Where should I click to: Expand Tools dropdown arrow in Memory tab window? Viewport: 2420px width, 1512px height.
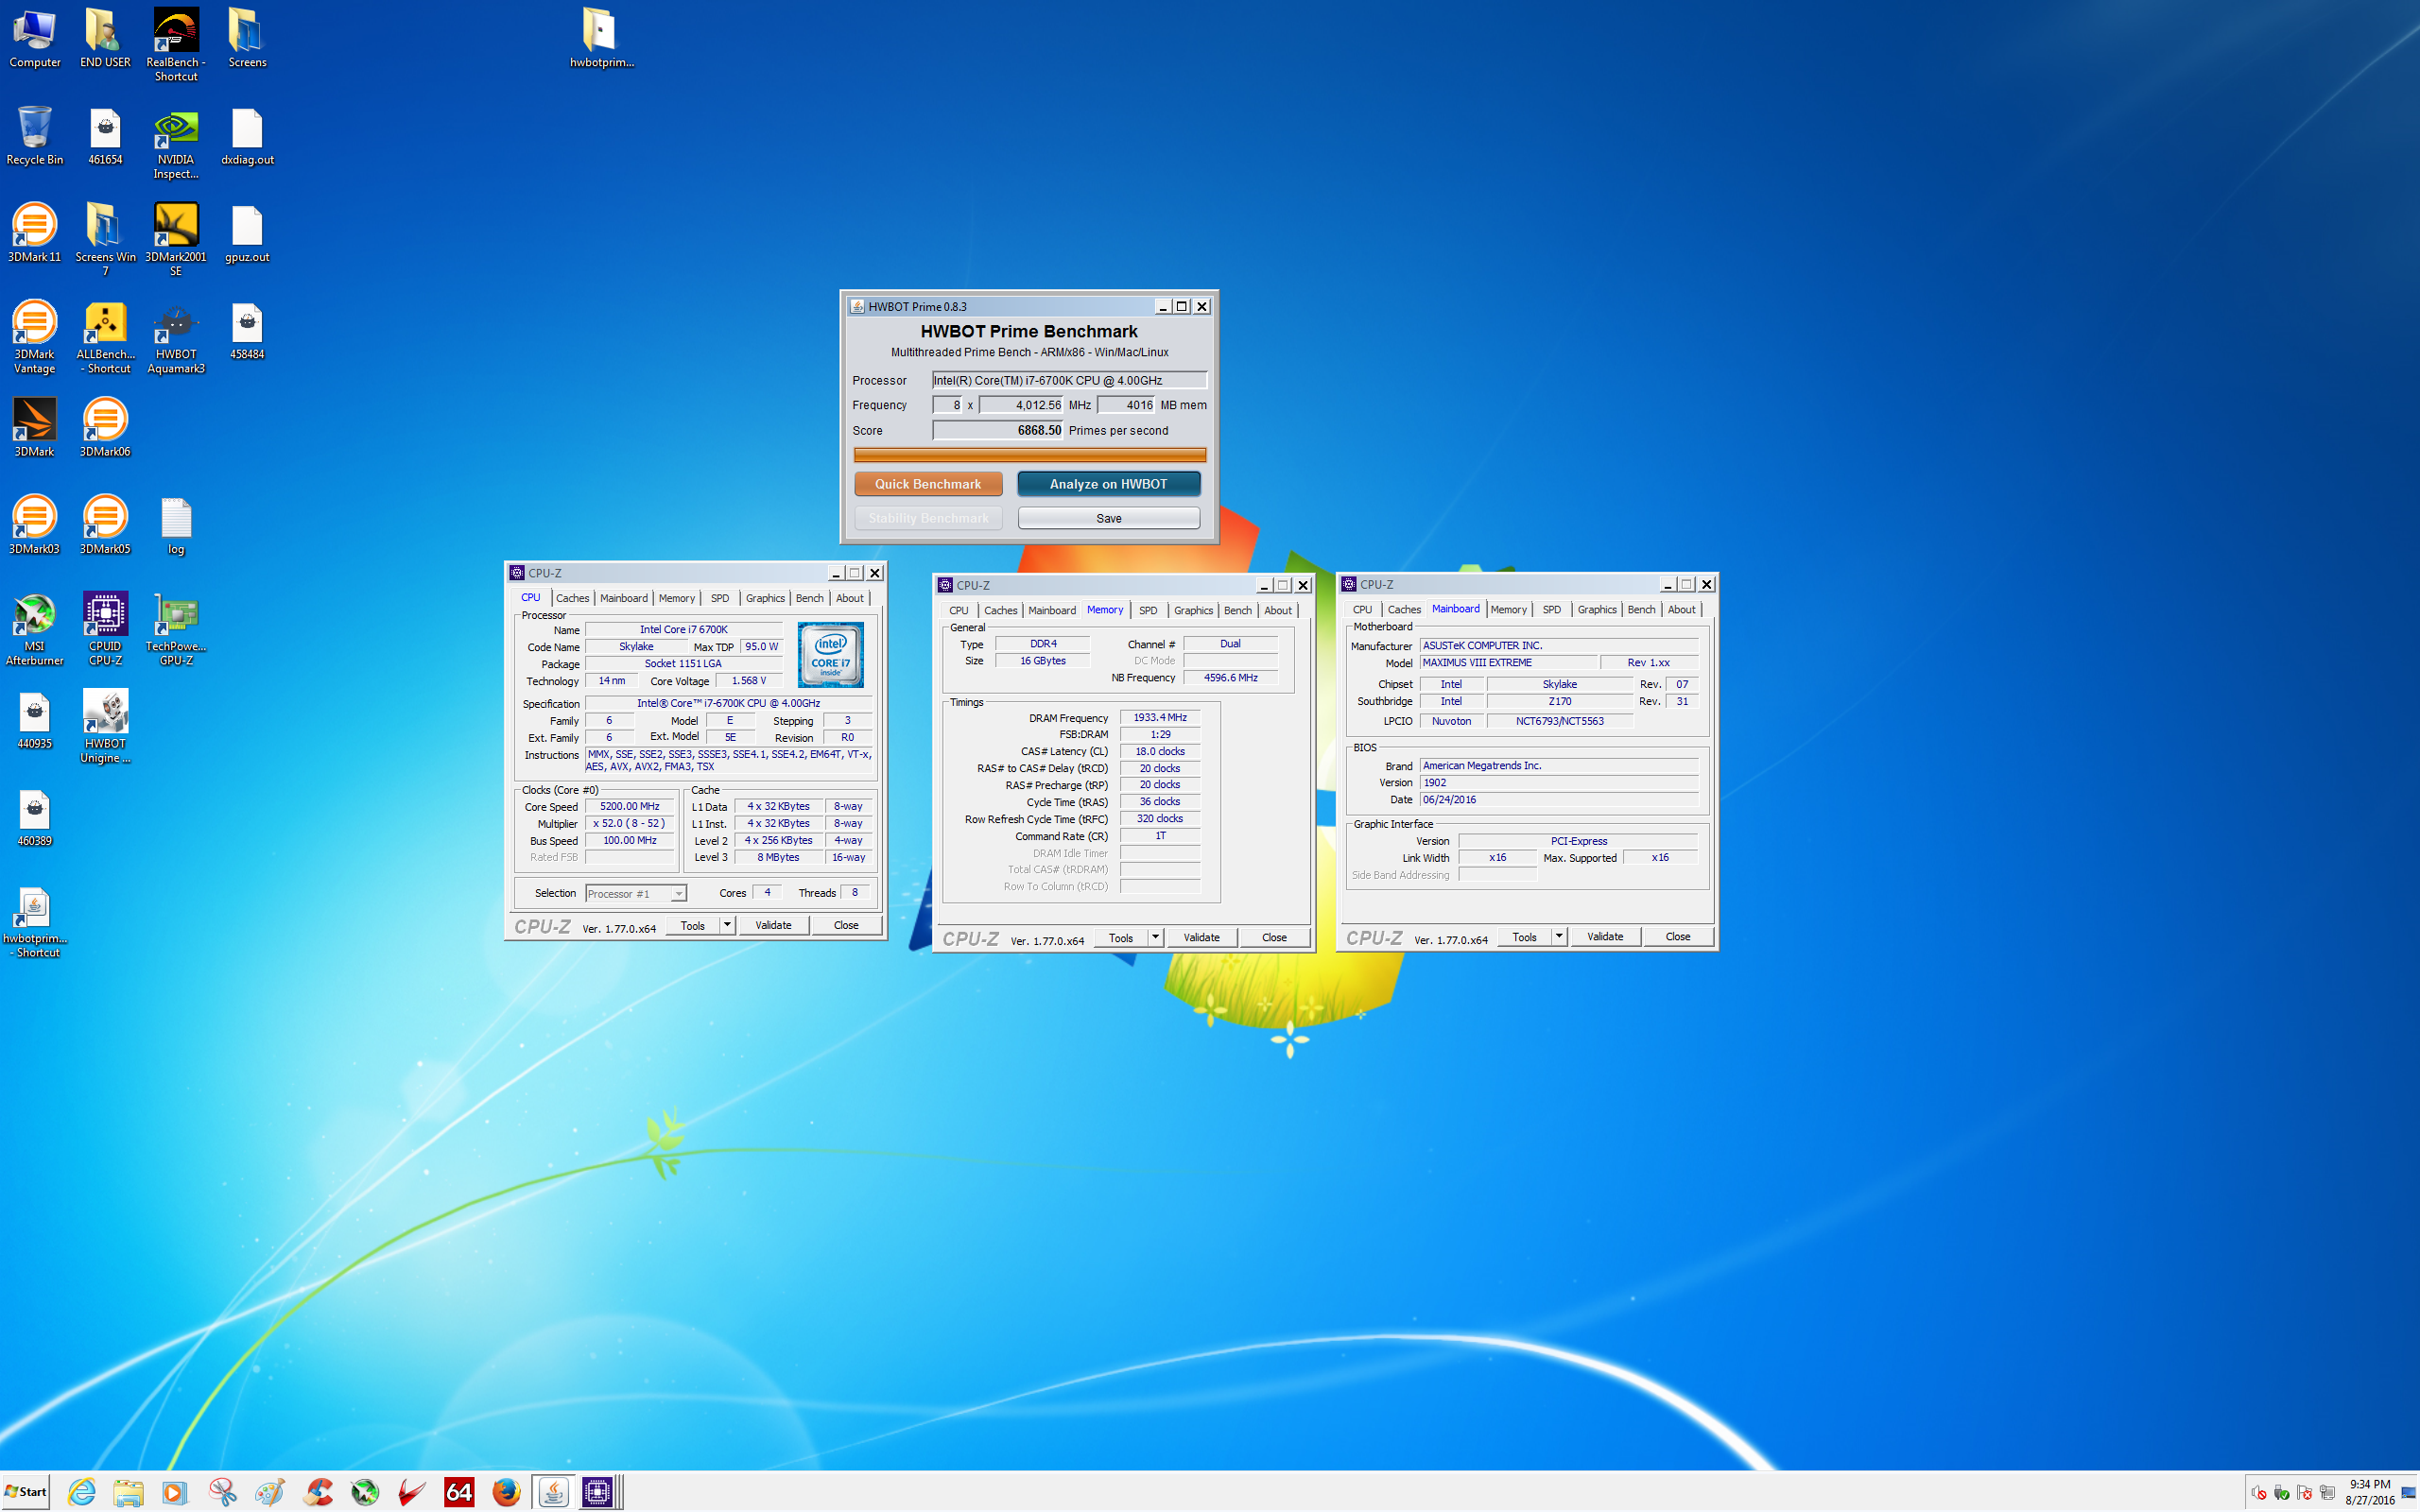(1155, 937)
